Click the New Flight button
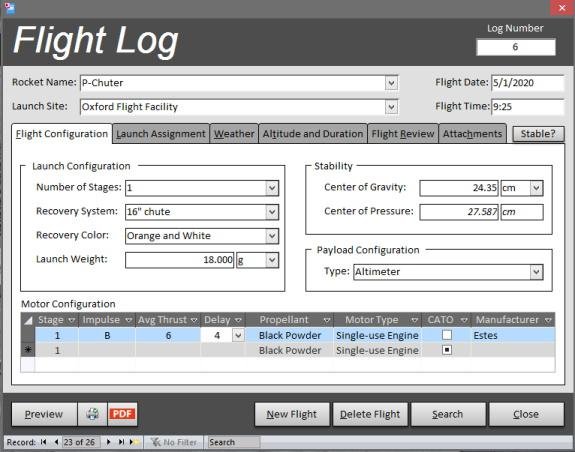Image resolution: width=575 pixels, height=452 pixels. click(292, 414)
